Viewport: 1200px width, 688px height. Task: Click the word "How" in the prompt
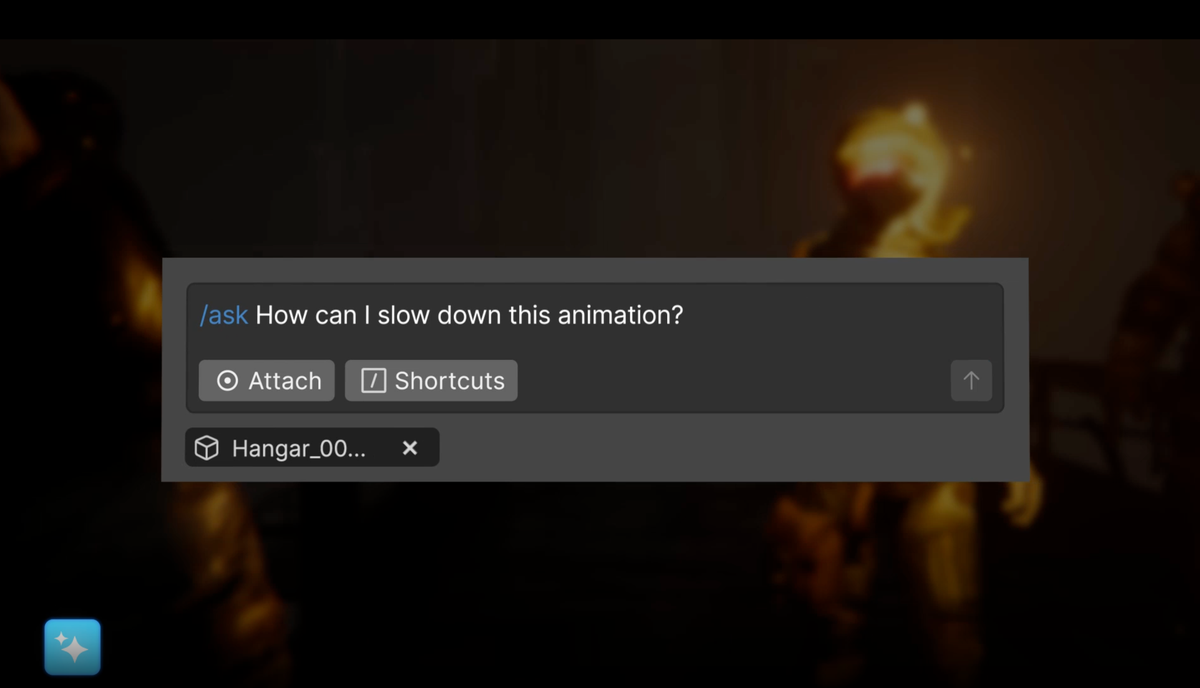pos(281,315)
